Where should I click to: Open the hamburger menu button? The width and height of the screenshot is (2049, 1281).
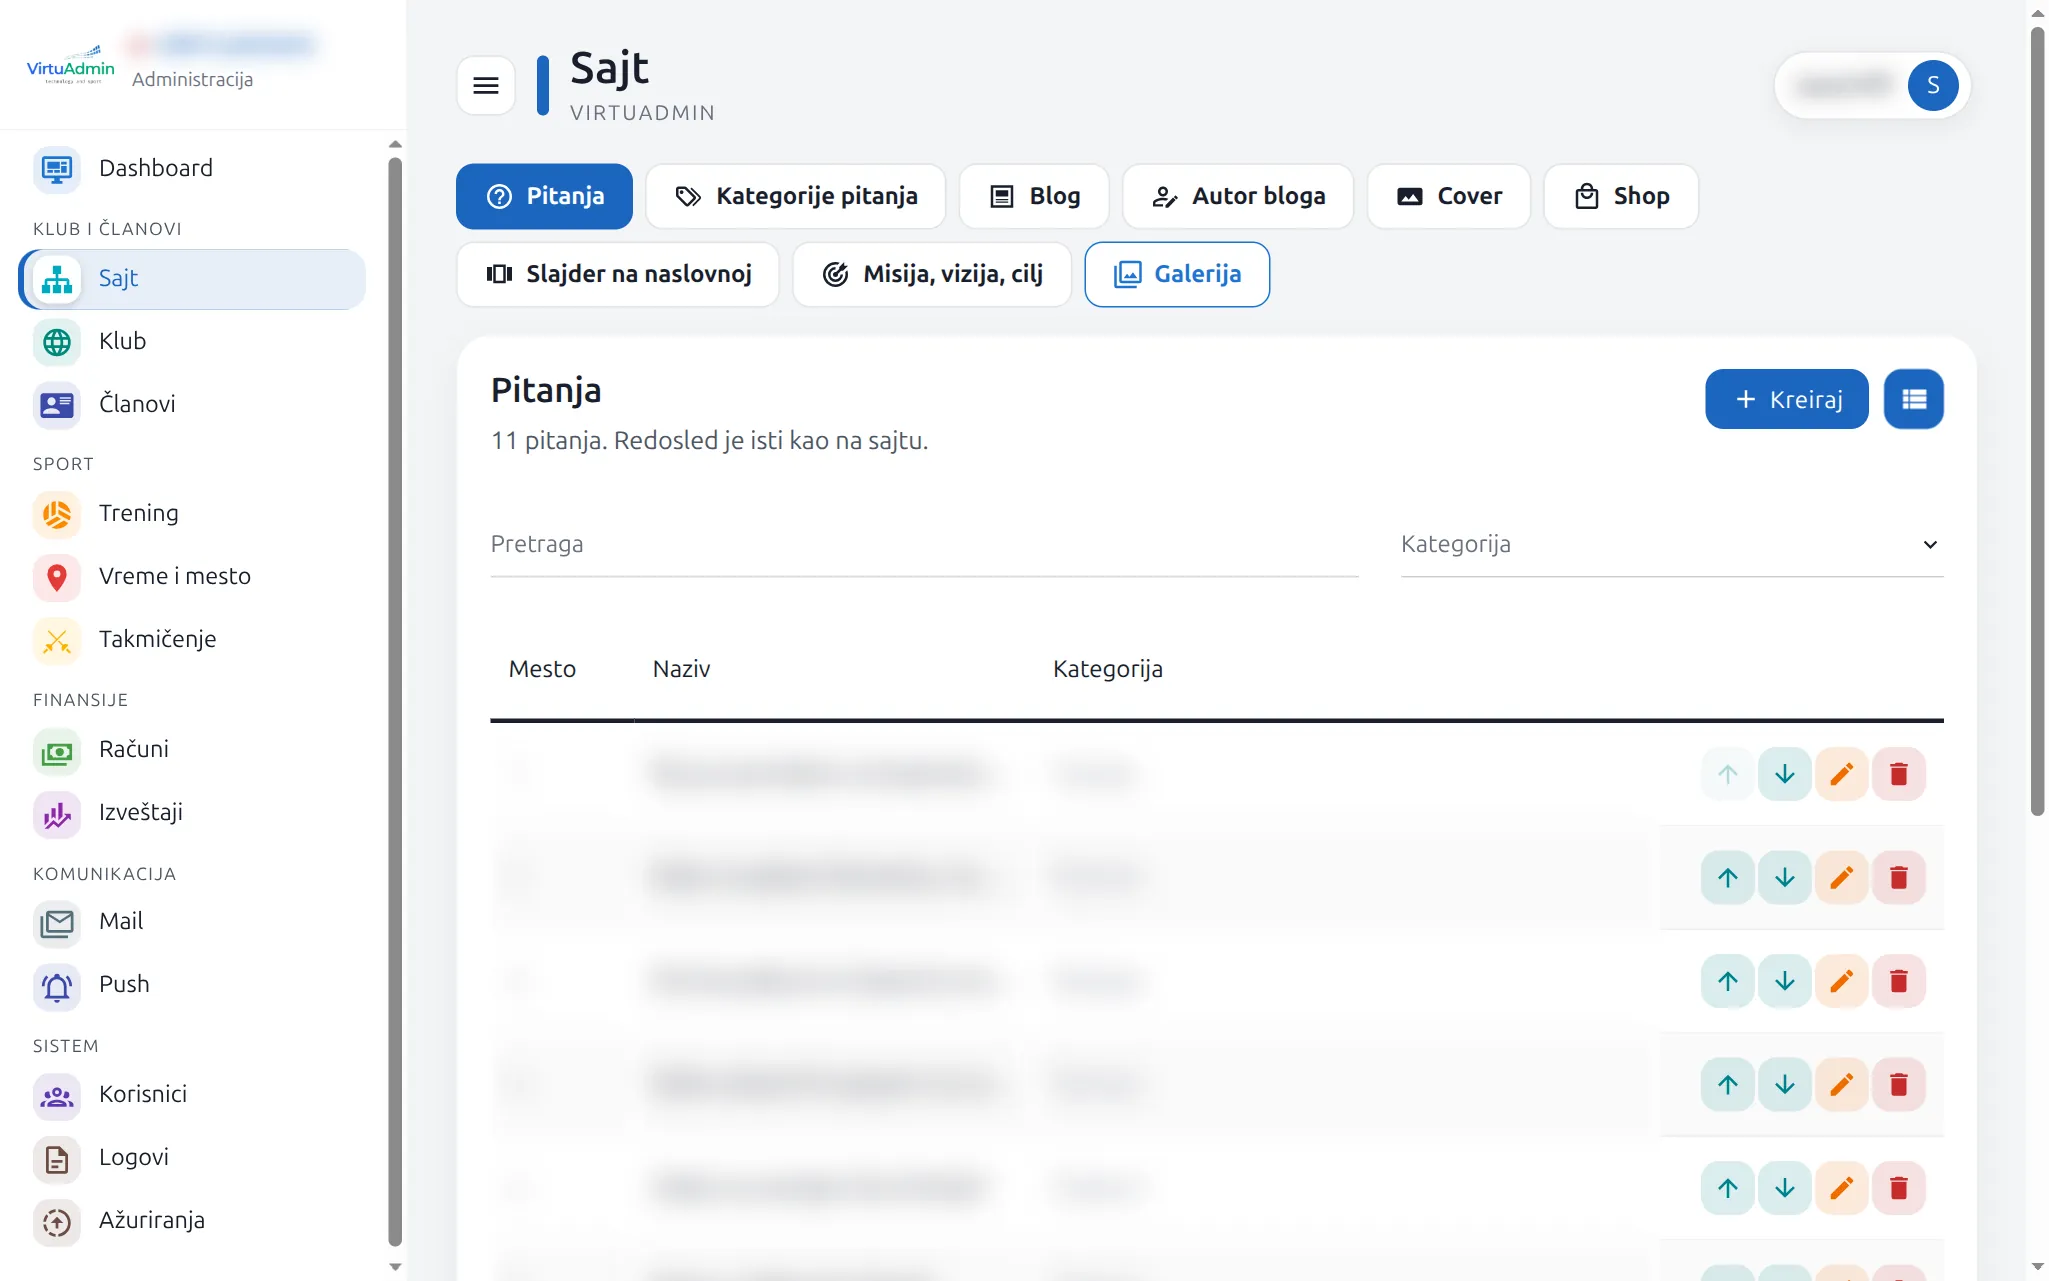point(486,86)
